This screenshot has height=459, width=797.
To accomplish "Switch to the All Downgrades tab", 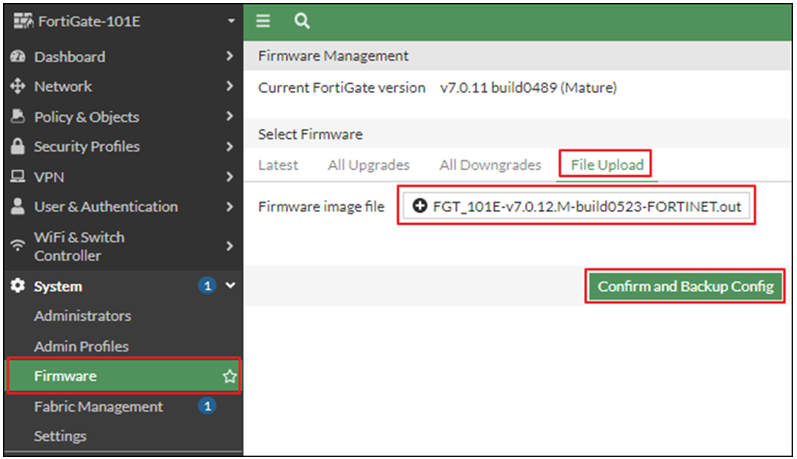I will [x=490, y=165].
